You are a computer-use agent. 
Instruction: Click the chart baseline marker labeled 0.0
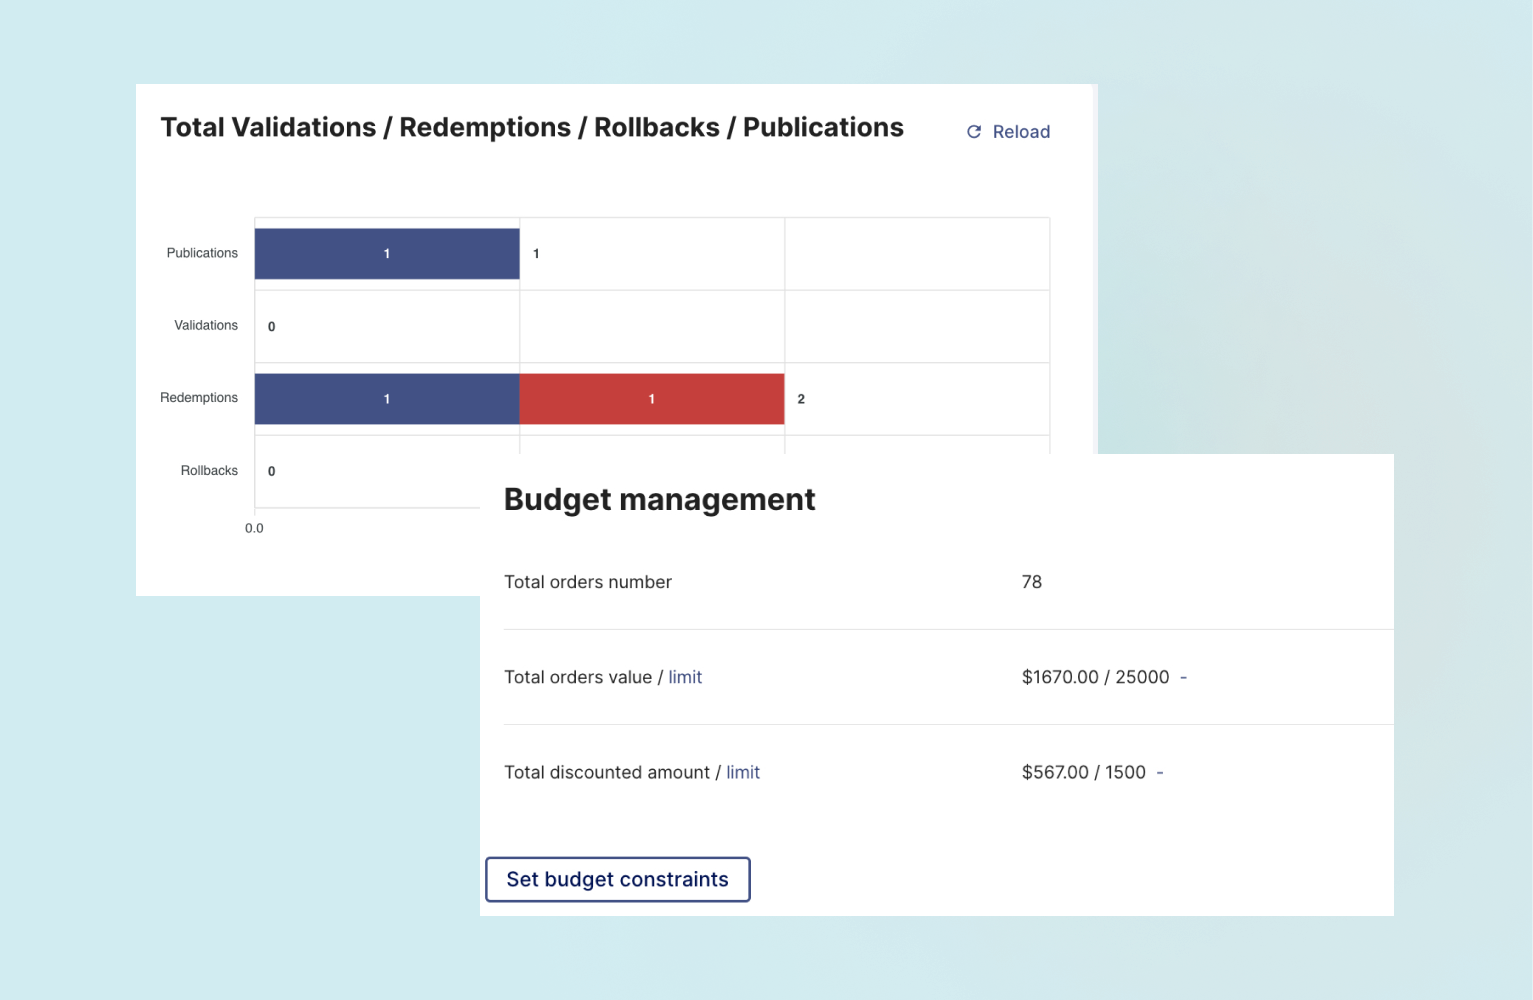[254, 527]
